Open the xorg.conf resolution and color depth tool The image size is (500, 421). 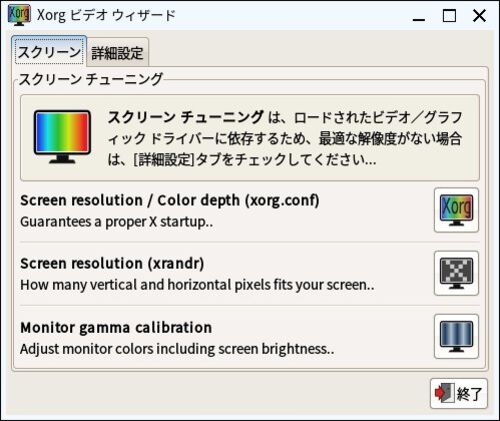[456, 210]
